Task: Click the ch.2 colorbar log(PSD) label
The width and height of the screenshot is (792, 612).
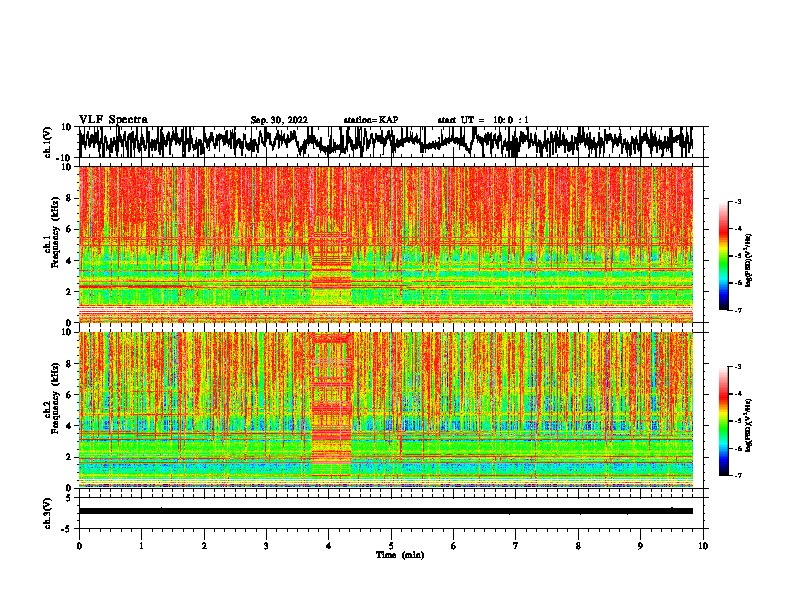Action: [x=749, y=425]
